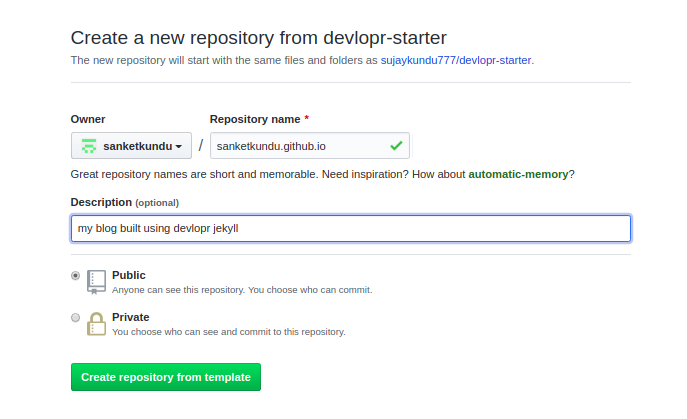Image resolution: width=687 pixels, height=419 pixels.
Task: Click Create repository from template button
Action: point(166,377)
